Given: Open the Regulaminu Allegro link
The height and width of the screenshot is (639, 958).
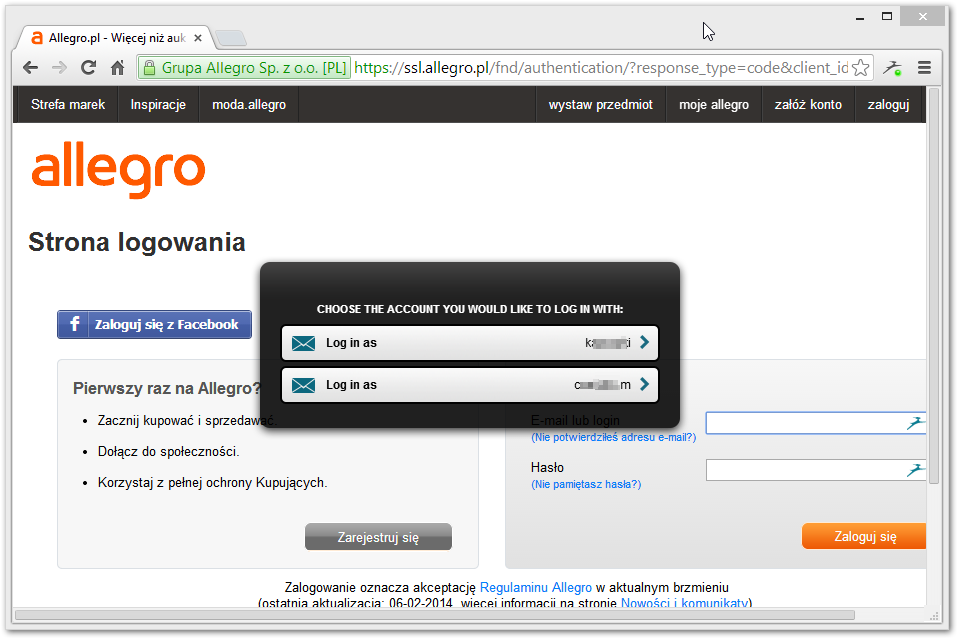Looking at the screenshot, I should coord(536,588).
